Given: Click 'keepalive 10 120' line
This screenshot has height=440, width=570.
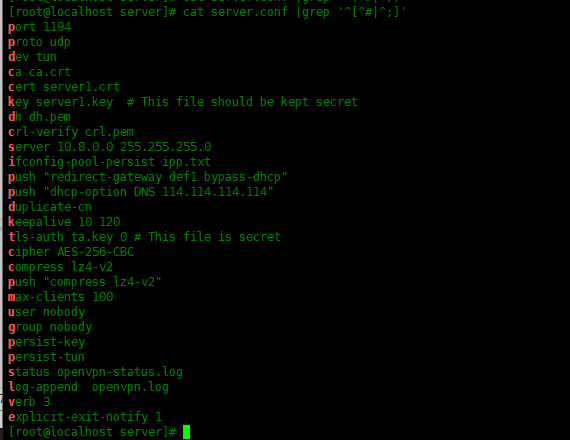Looking at the screenshot, I should point(64,222).
